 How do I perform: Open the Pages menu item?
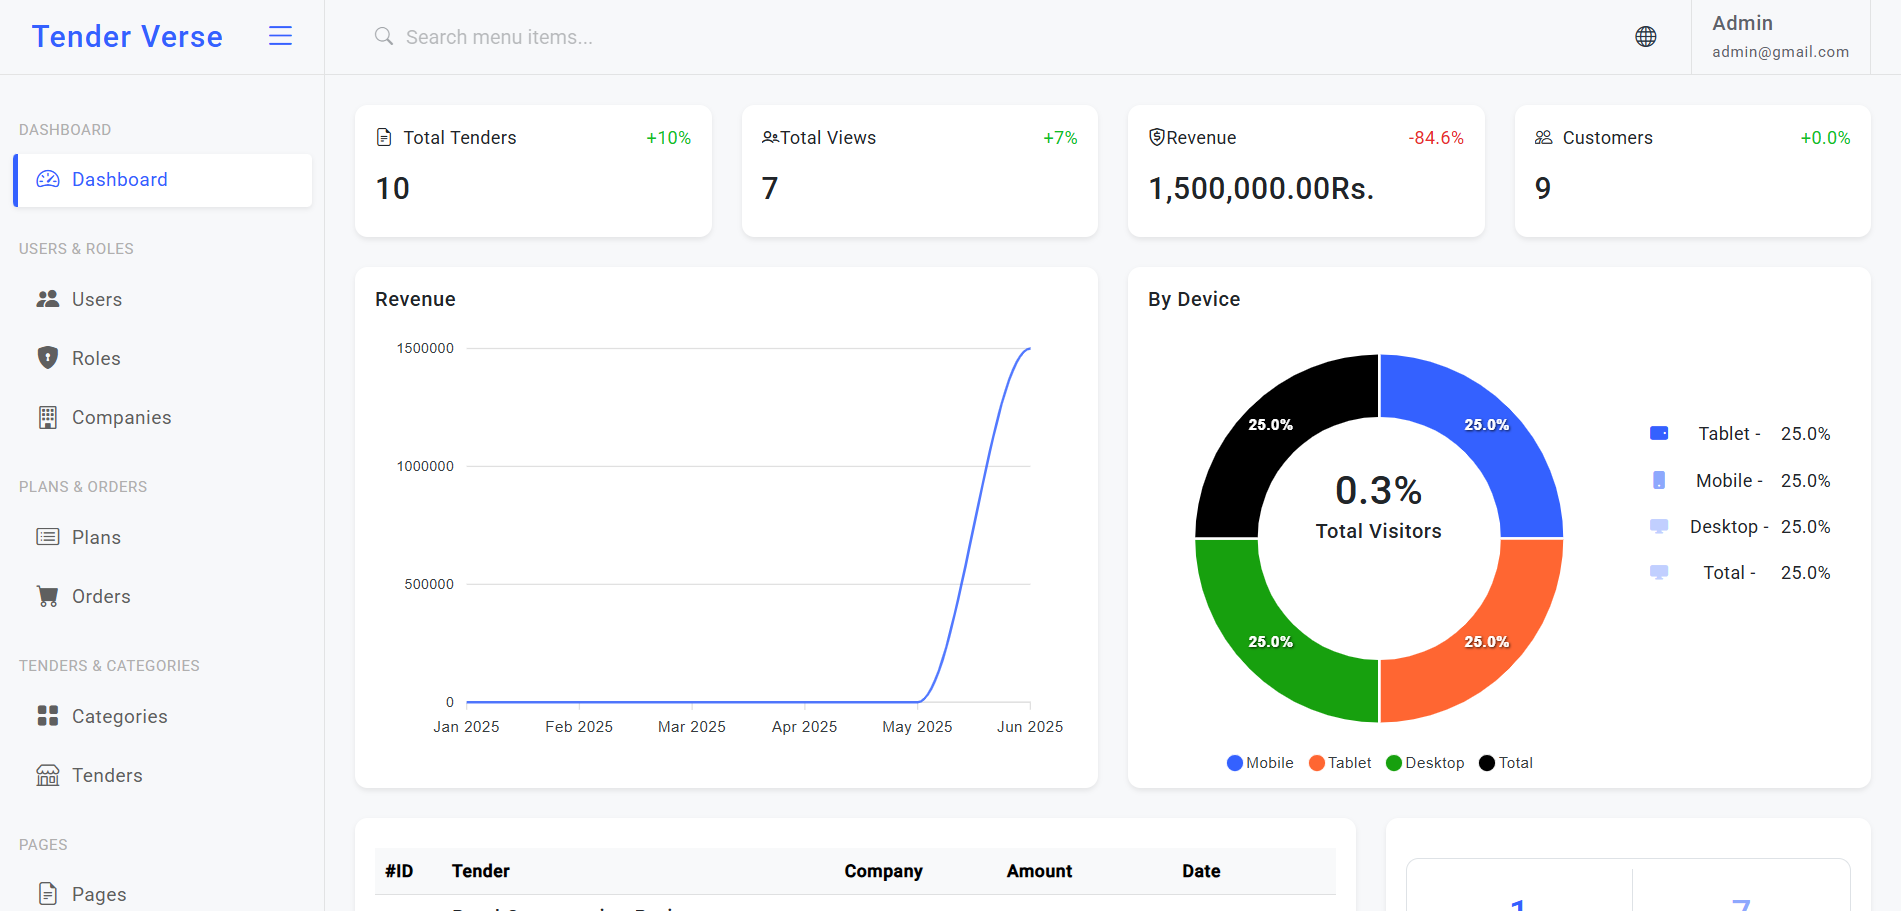(163, 894)
